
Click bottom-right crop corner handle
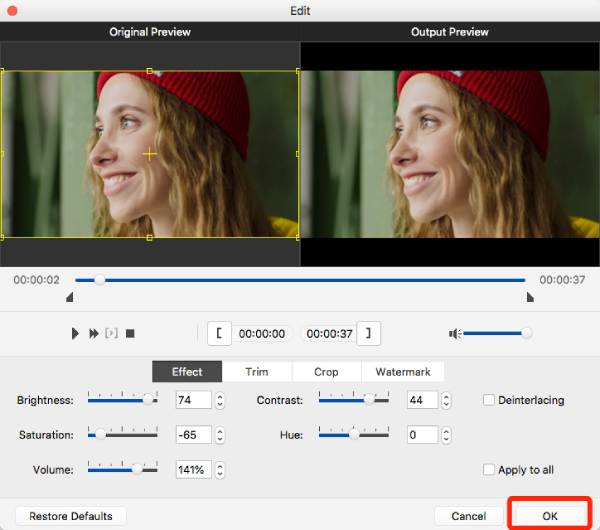click(298, 238)
